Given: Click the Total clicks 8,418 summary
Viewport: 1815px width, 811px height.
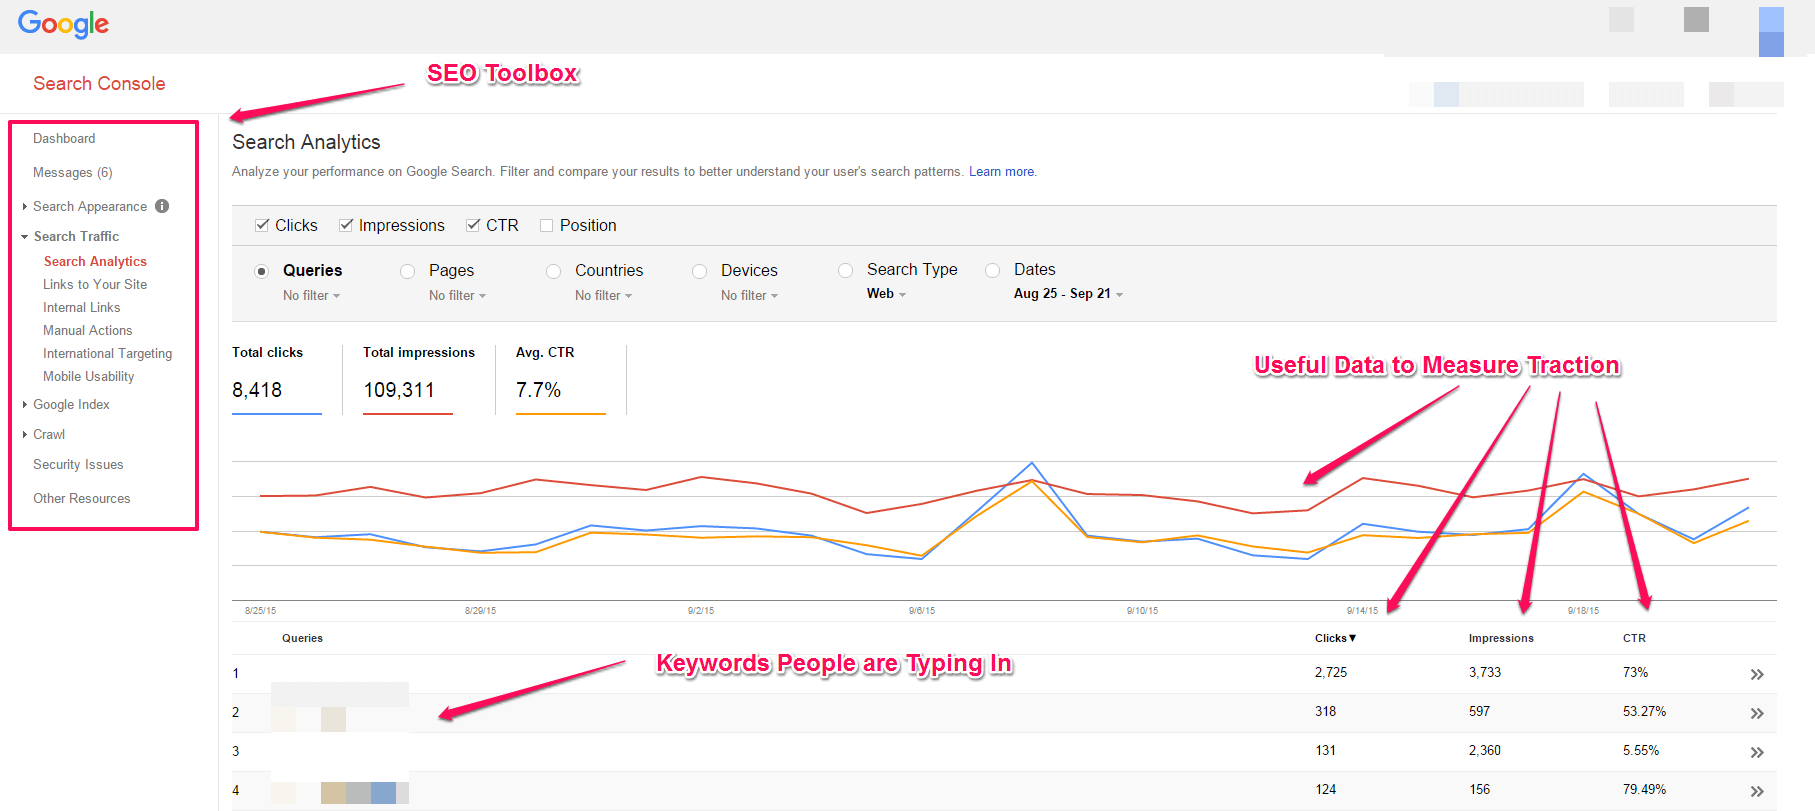Looking at the screenshot, I should click(x=277, y=378).
